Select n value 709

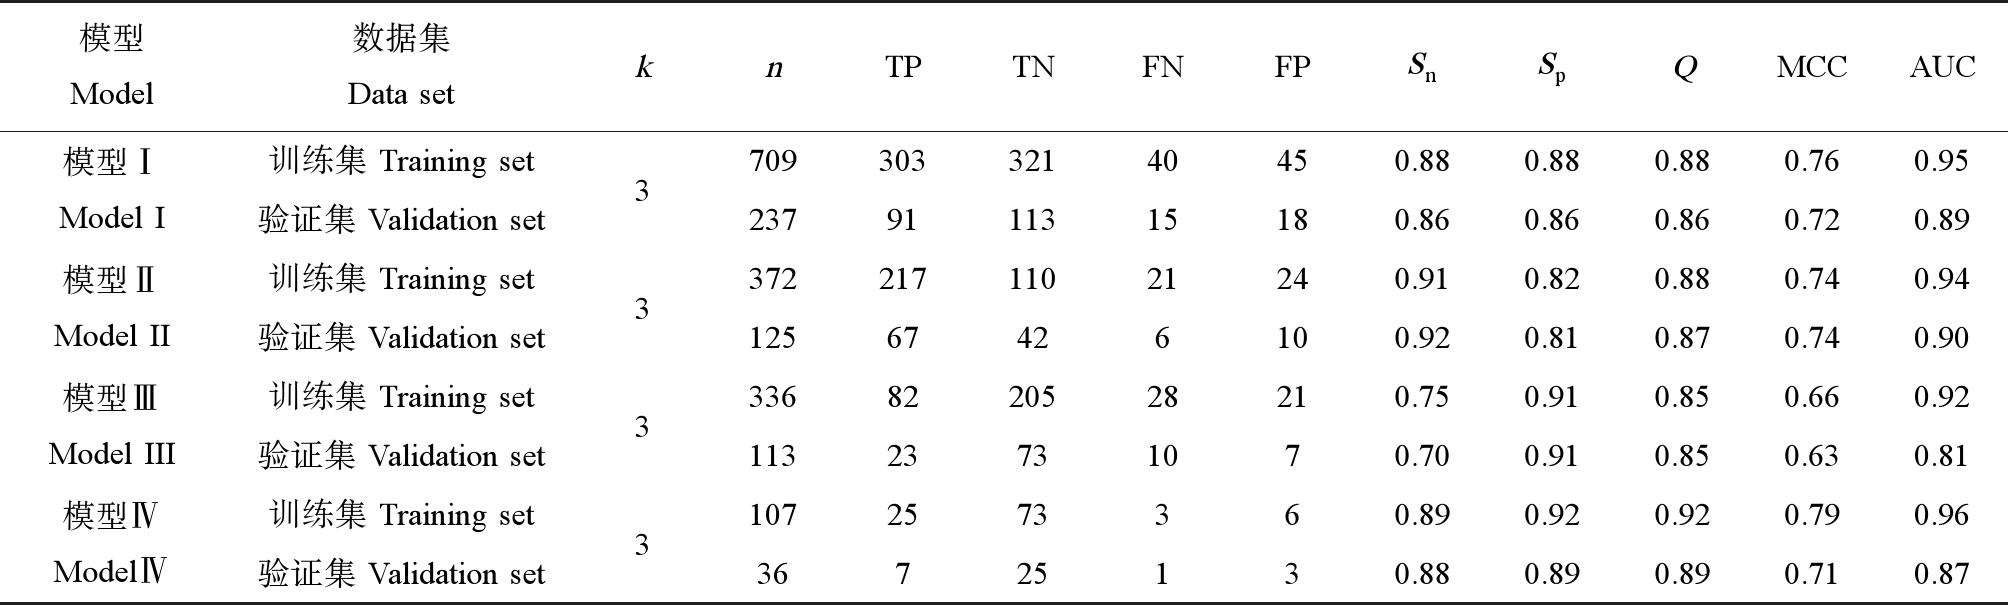coord(773,161)
